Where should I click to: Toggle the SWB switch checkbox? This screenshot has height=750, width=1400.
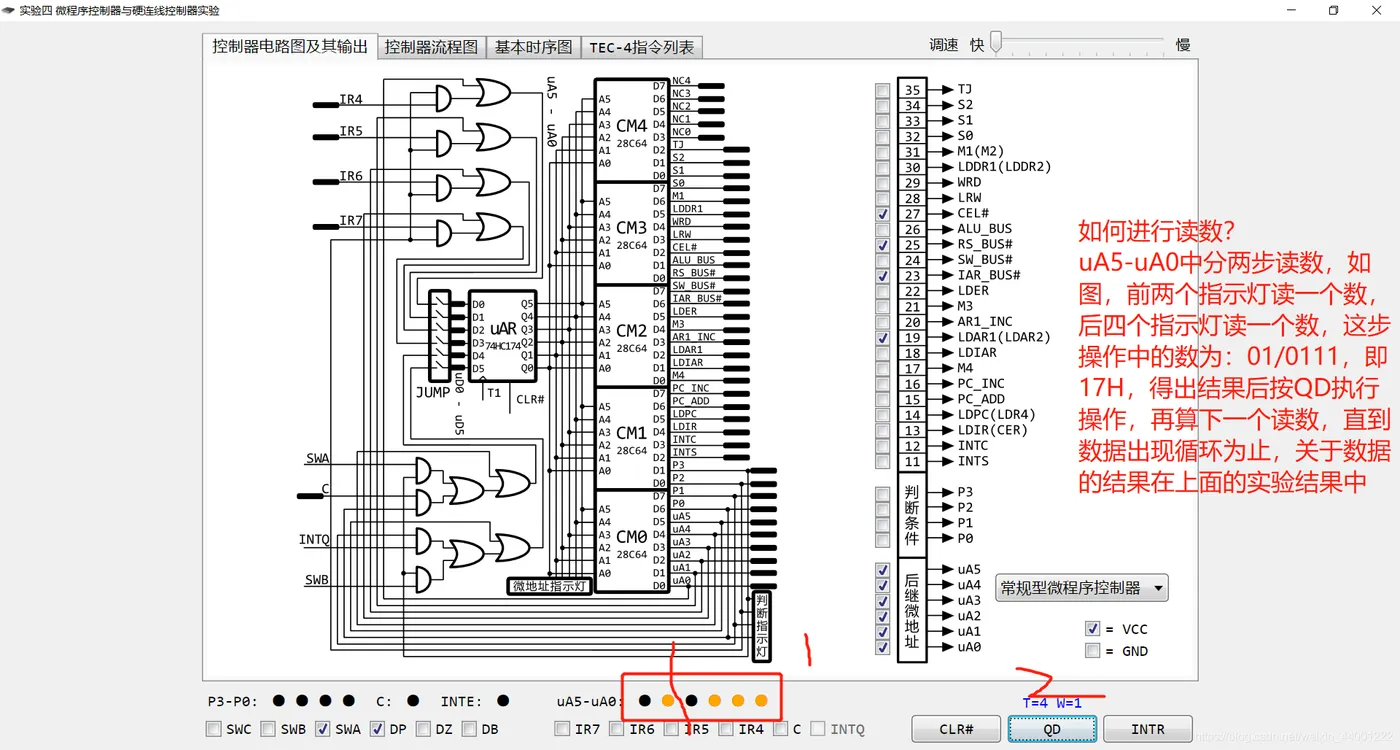pyautogui.click(x=268, y=729)
